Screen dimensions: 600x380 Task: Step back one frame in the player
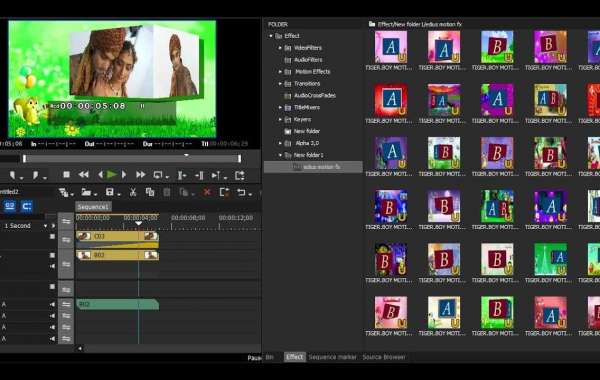click(x=100, y=175)
